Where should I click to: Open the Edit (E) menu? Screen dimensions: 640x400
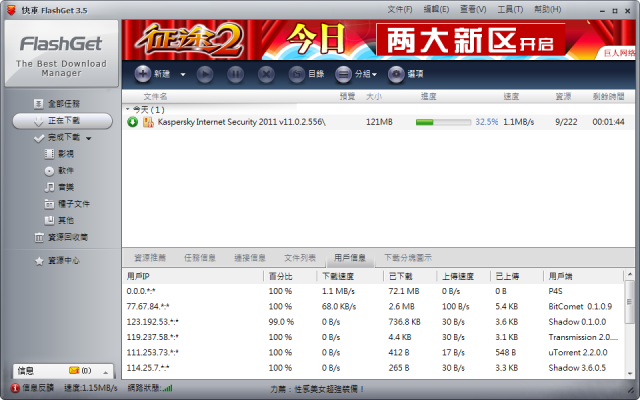click(x=436, y=9)
